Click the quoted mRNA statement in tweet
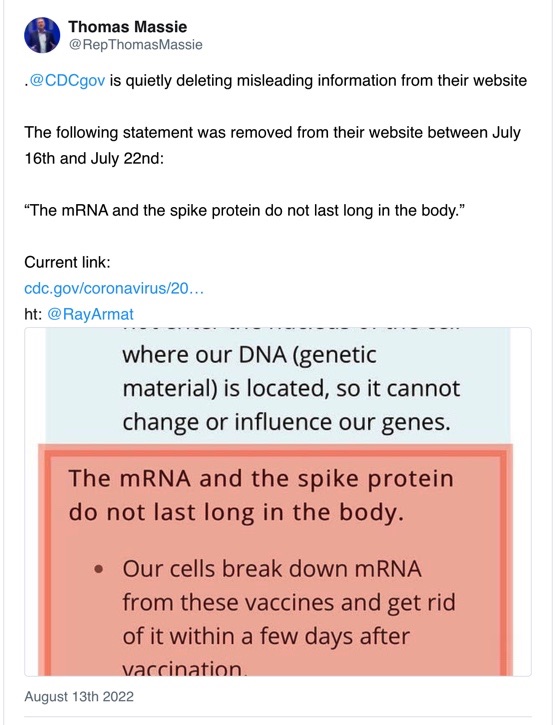This screenshot has height=725, width=558. coord(245,210)
